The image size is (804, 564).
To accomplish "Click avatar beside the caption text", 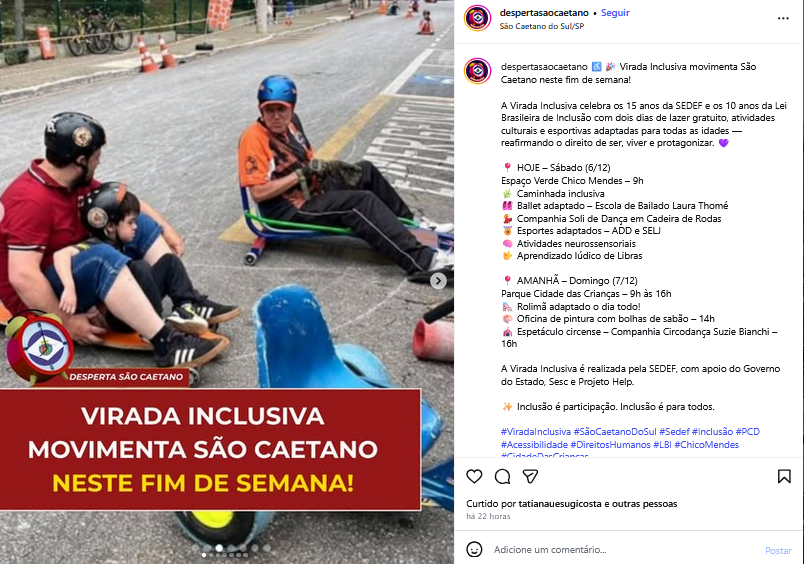I will (477, 71).
